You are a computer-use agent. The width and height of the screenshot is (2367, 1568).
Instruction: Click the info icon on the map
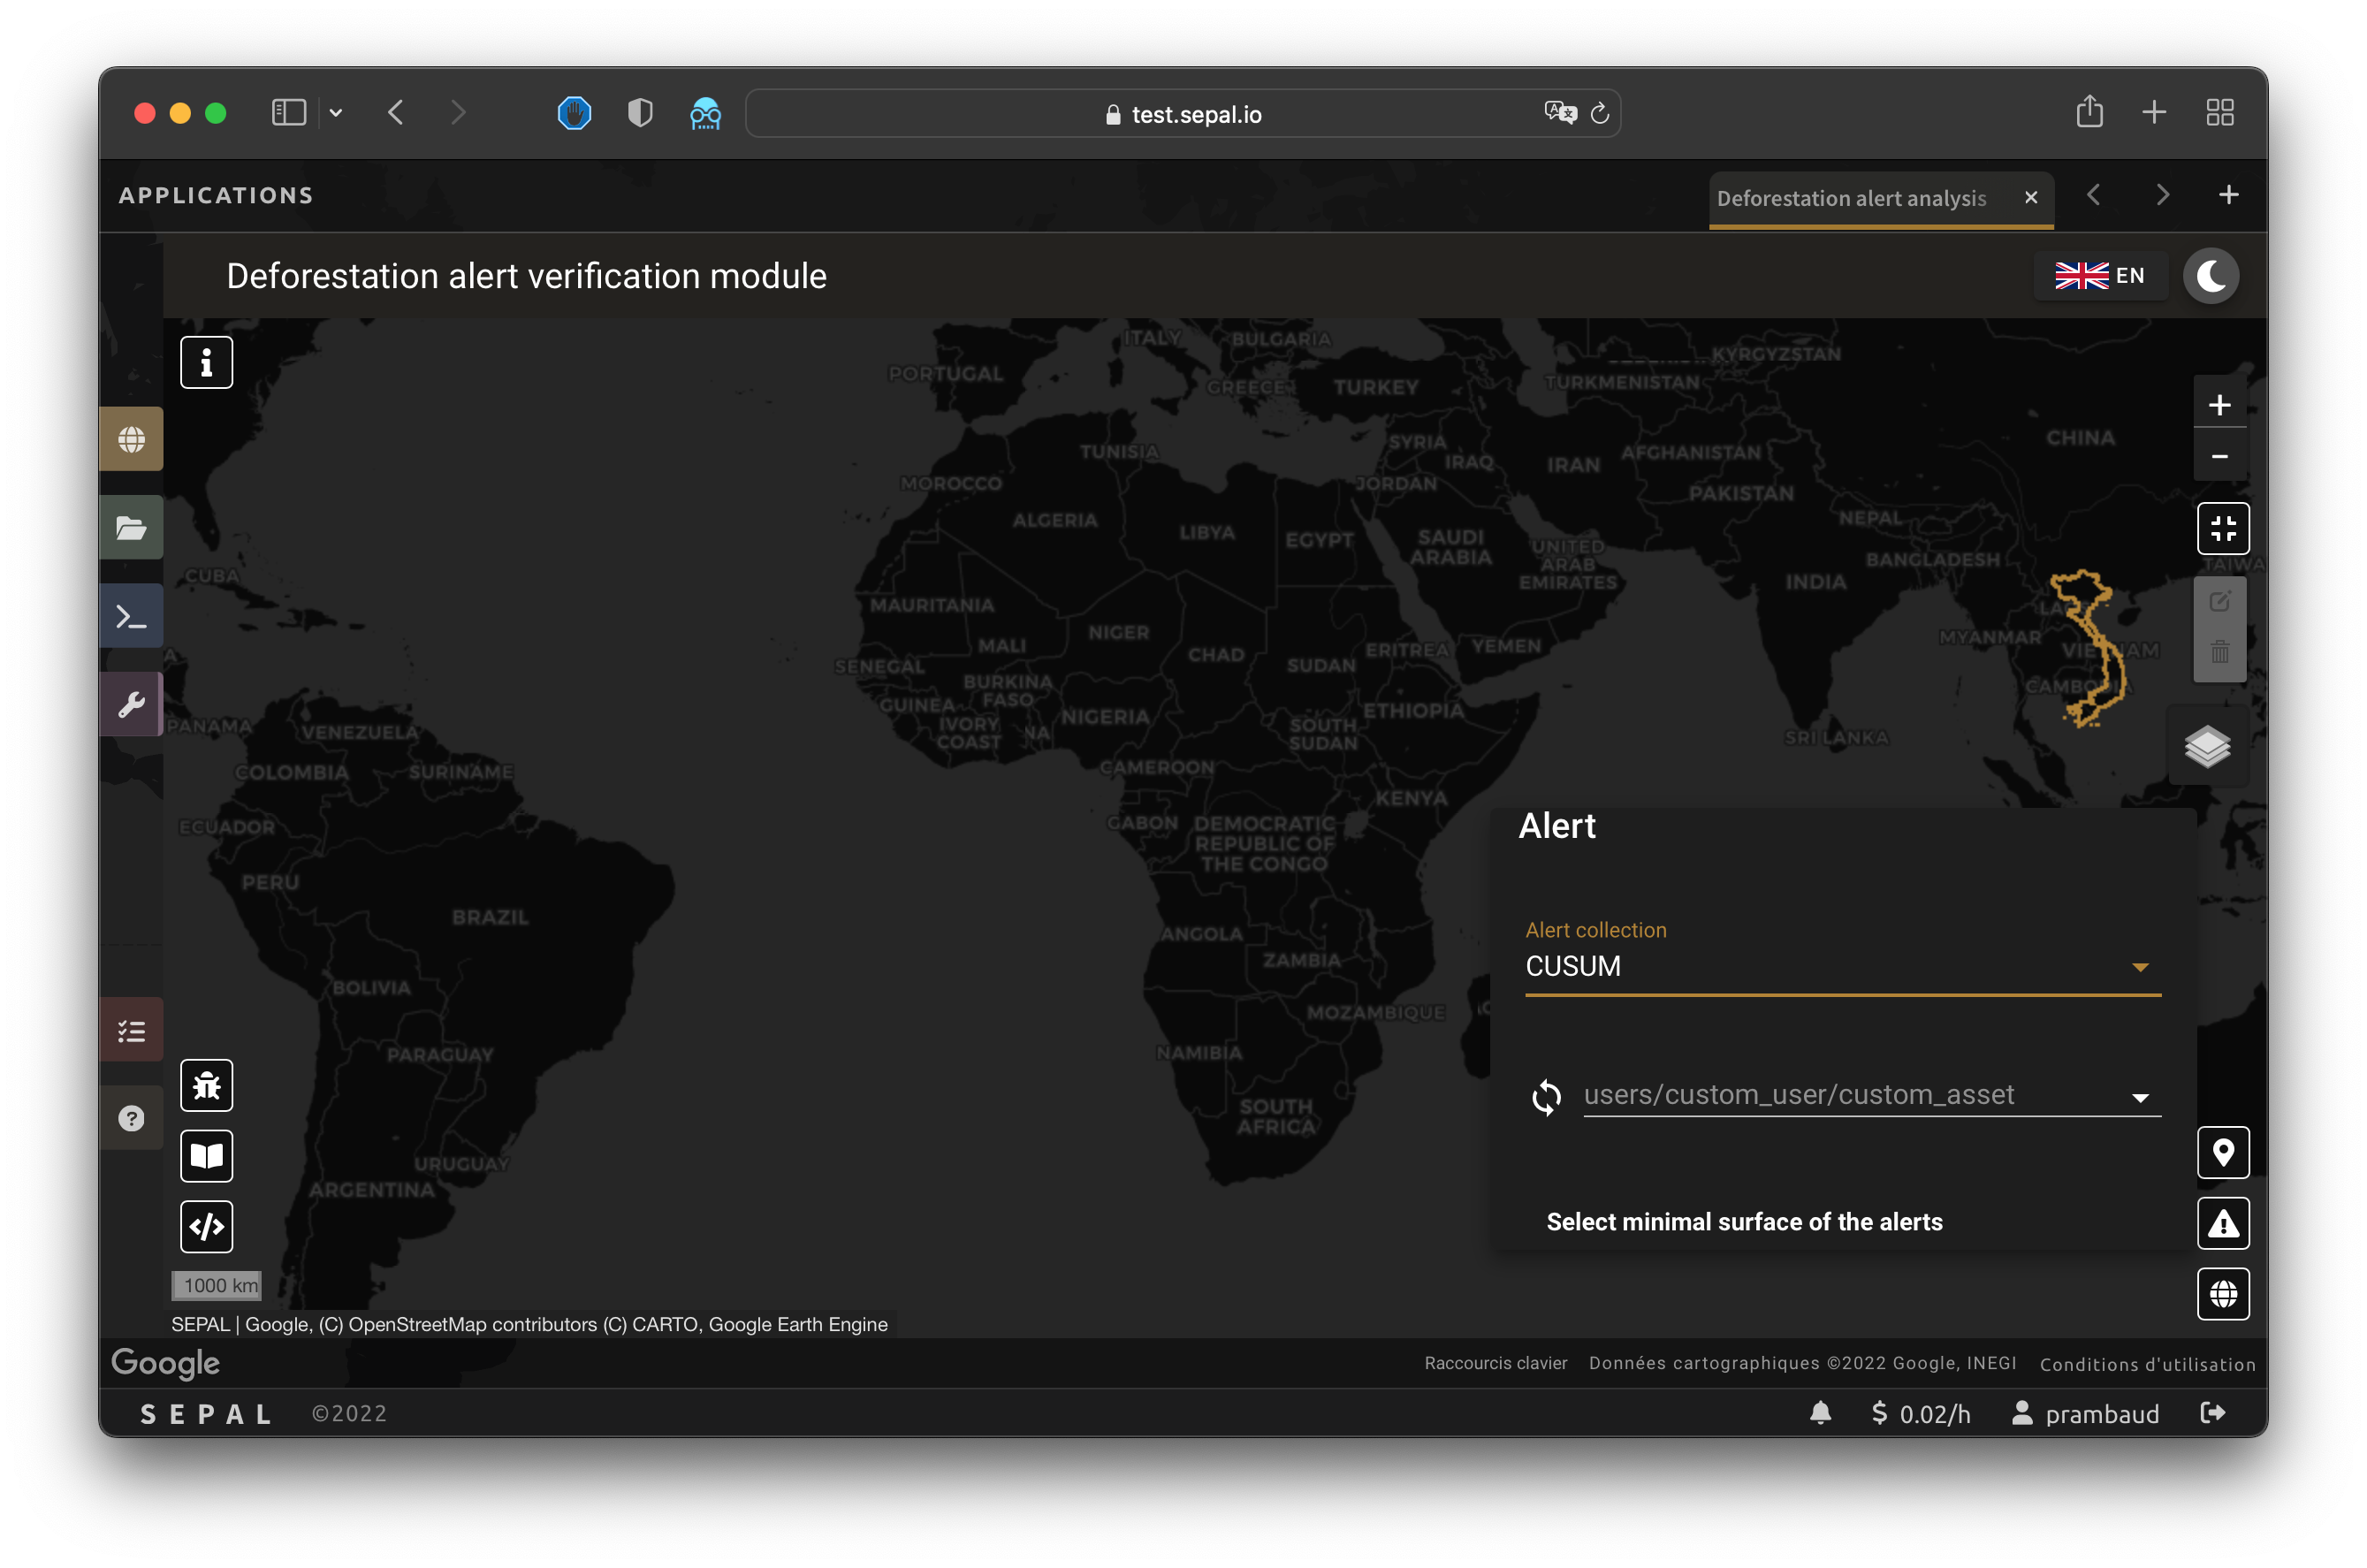[206, 362]
